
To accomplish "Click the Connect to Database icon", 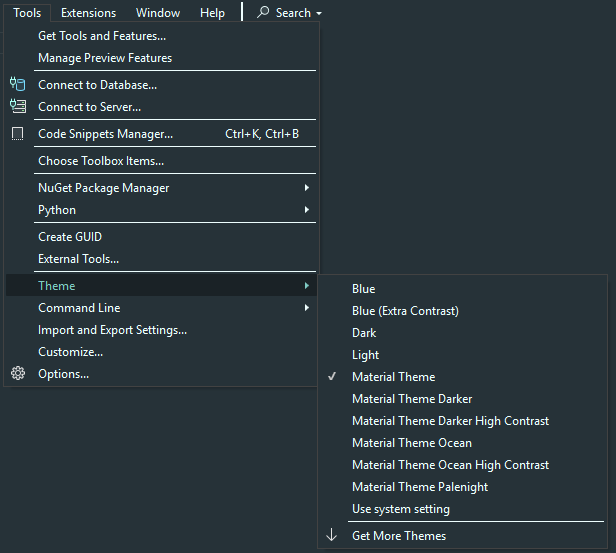I will point(17,85).
